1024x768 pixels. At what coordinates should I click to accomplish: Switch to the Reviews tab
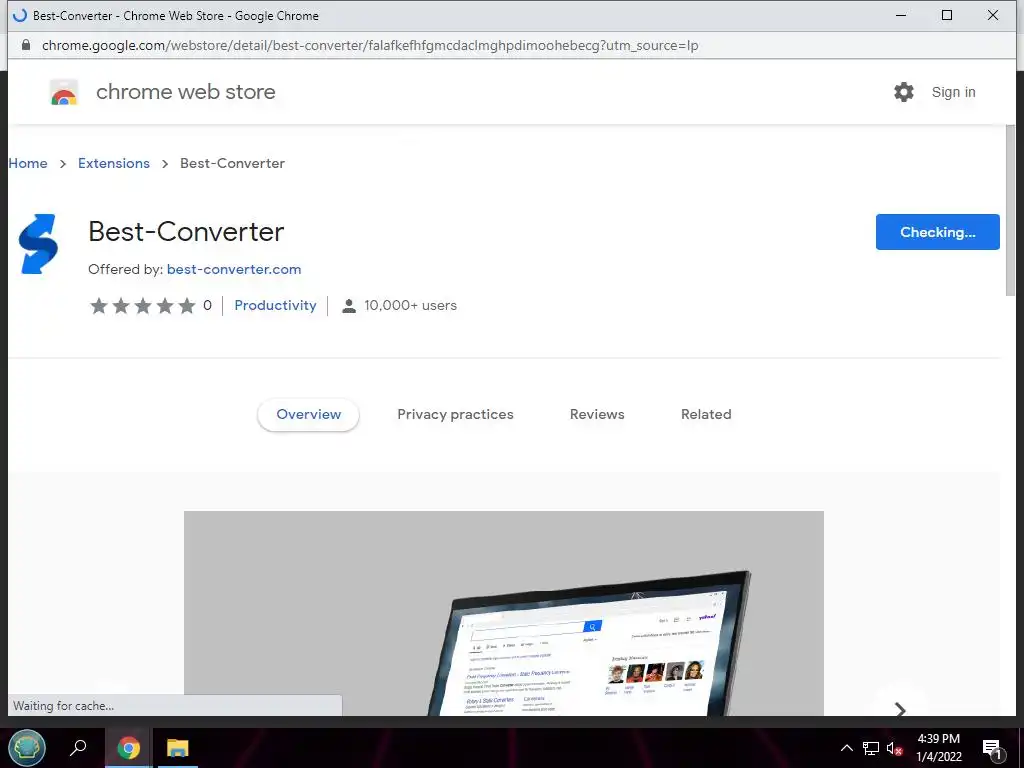[597, 415]
